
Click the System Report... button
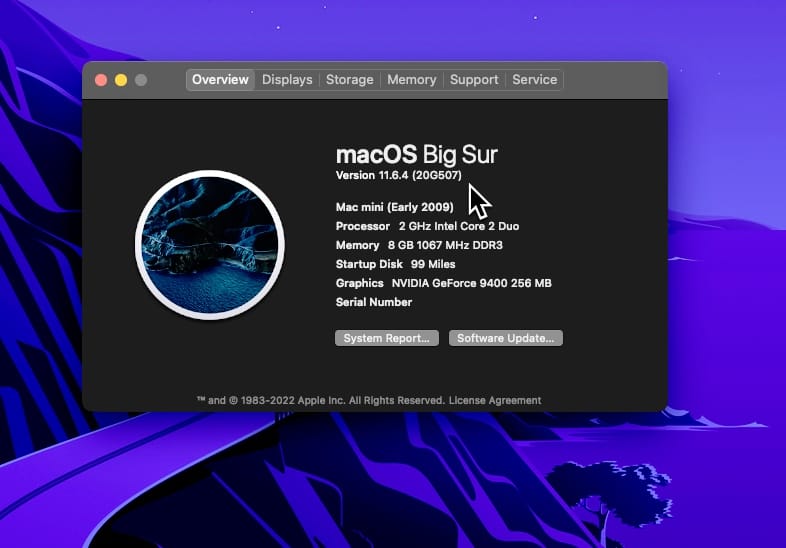386,338
